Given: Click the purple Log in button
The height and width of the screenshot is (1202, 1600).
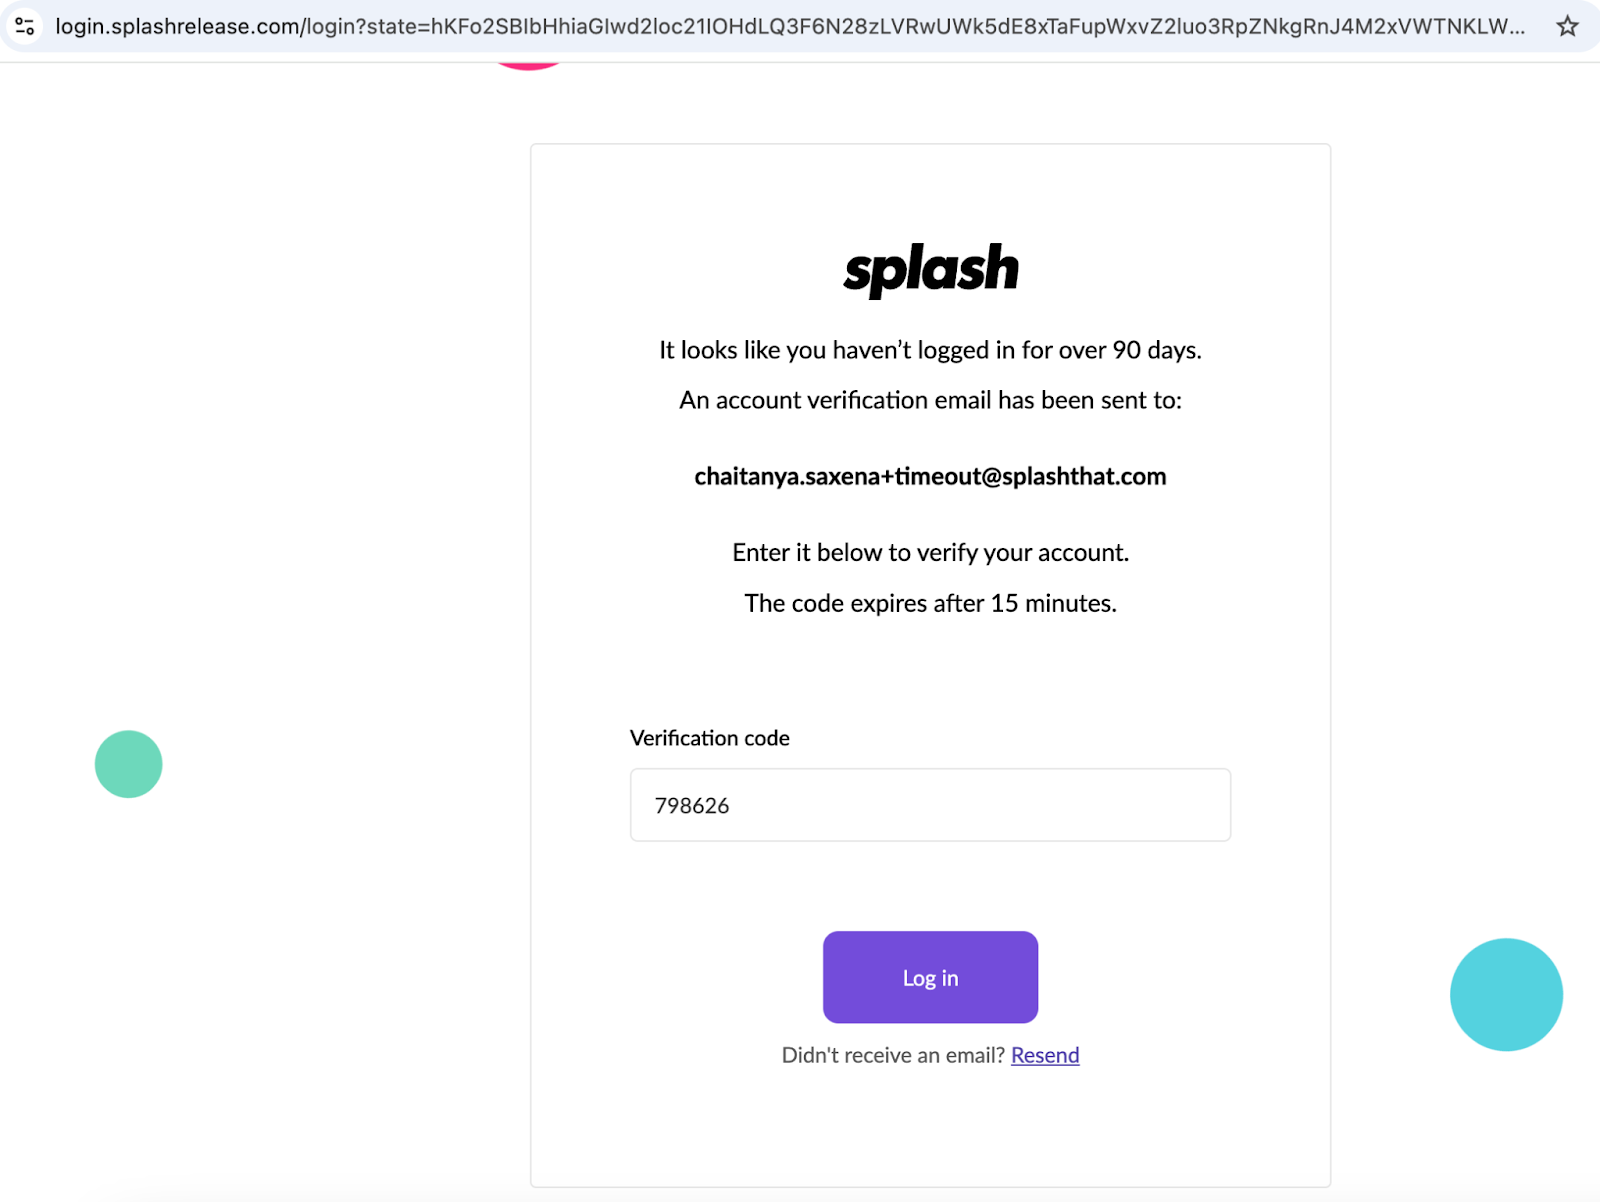Looking at the screenshot, I should (x=930, y=977).
